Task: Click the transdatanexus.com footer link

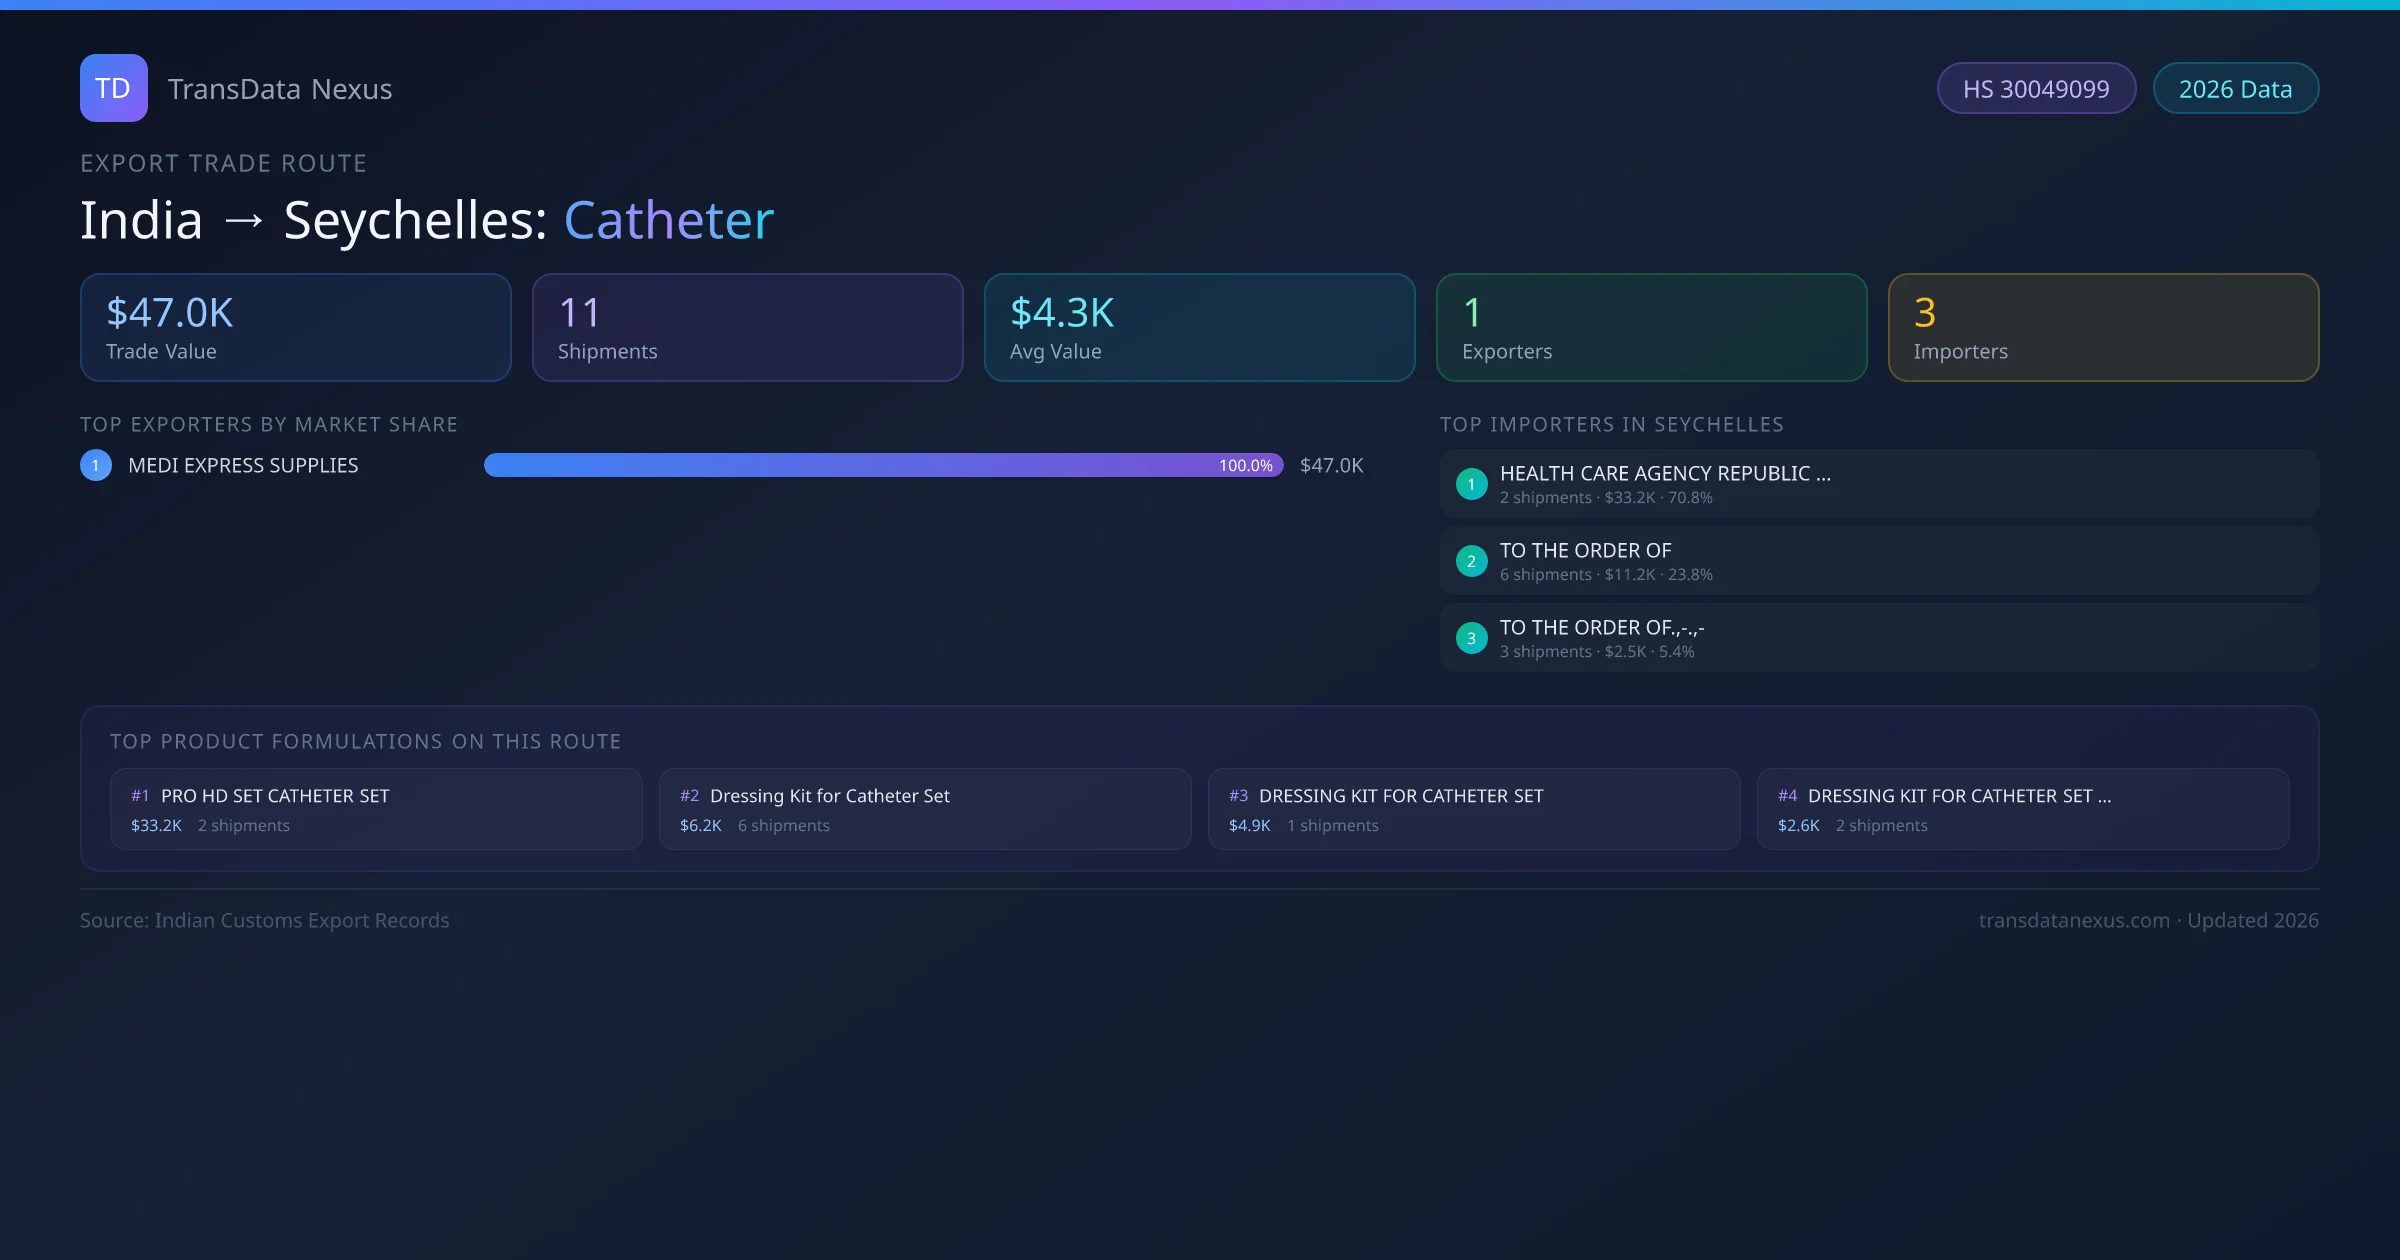Action: point(2073,920)
